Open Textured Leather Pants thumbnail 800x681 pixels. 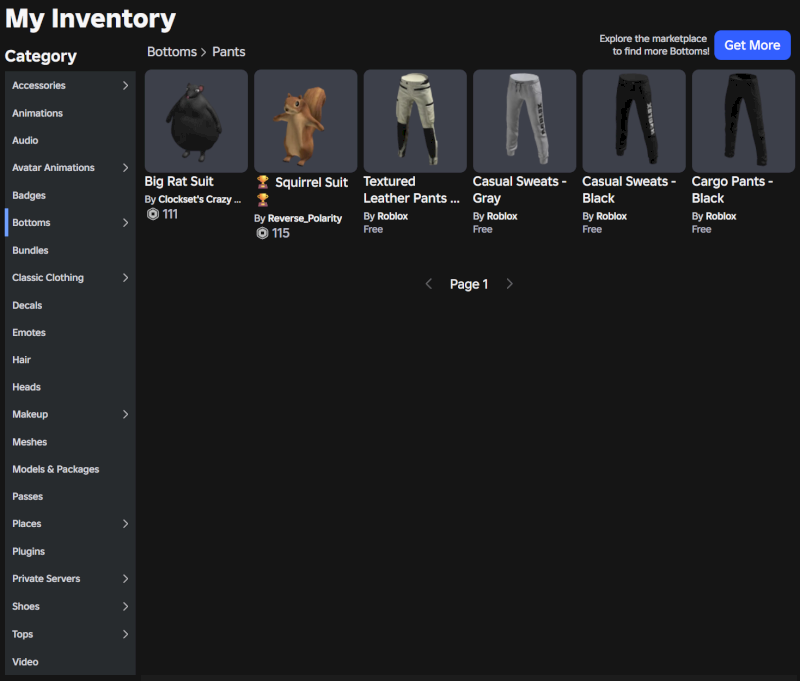coord(415,121)
